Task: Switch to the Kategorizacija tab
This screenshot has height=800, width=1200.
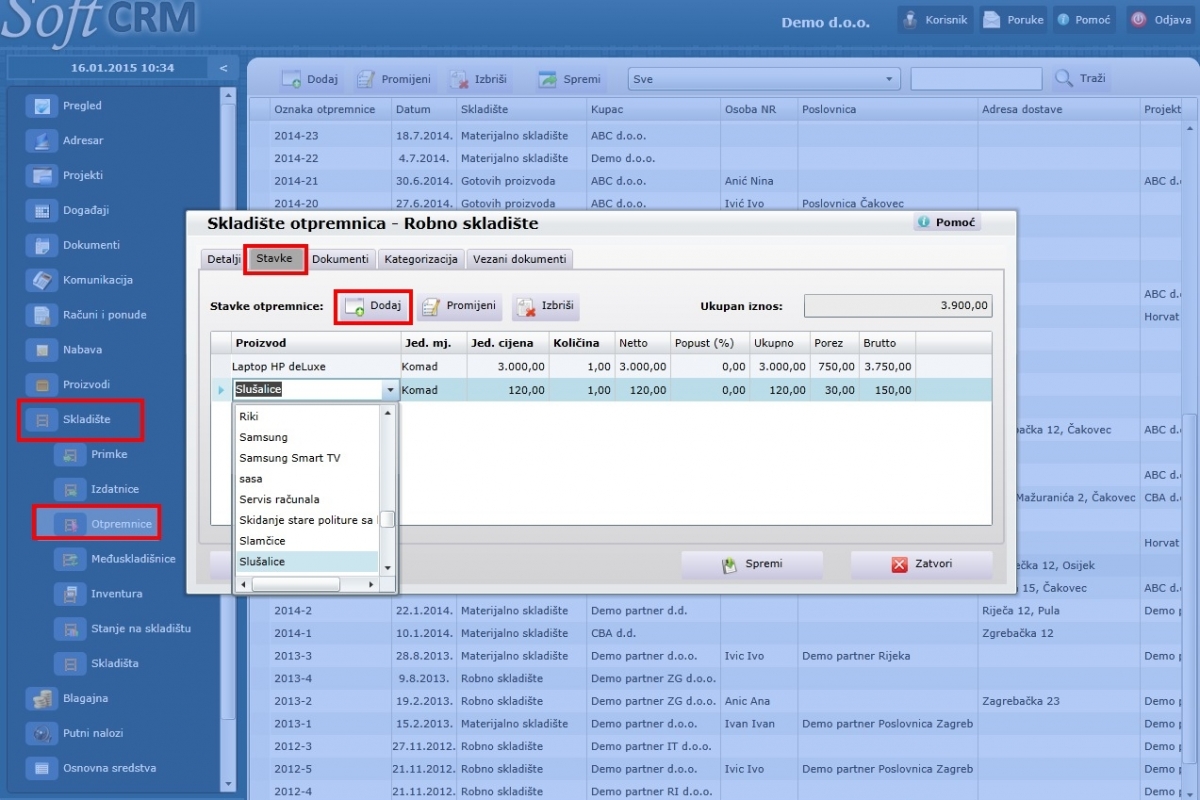Action: (421, 259)
